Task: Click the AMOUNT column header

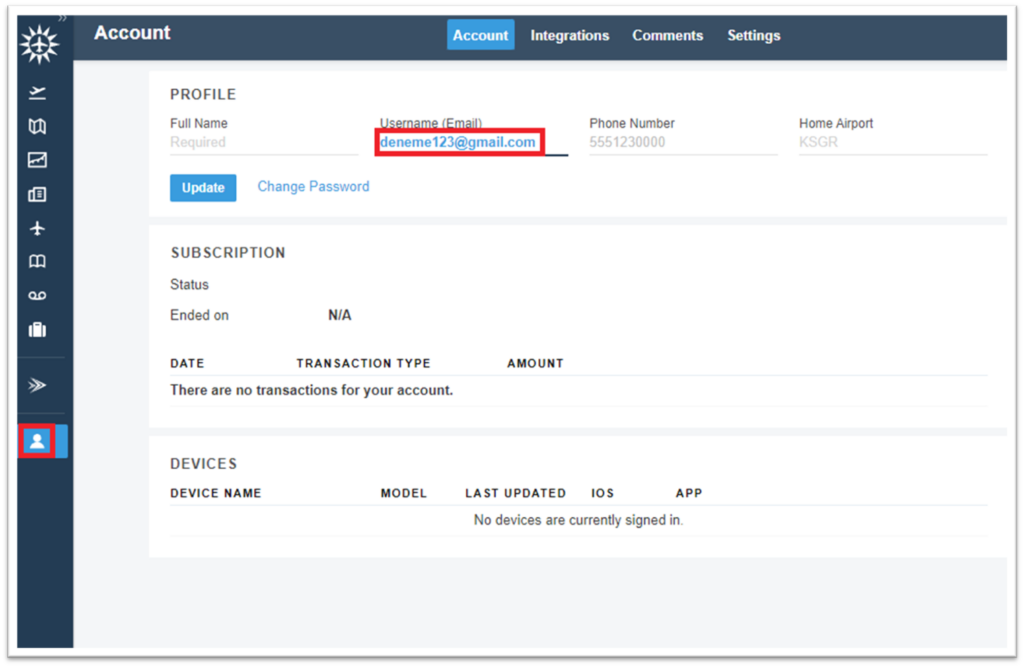Action: 535,363
